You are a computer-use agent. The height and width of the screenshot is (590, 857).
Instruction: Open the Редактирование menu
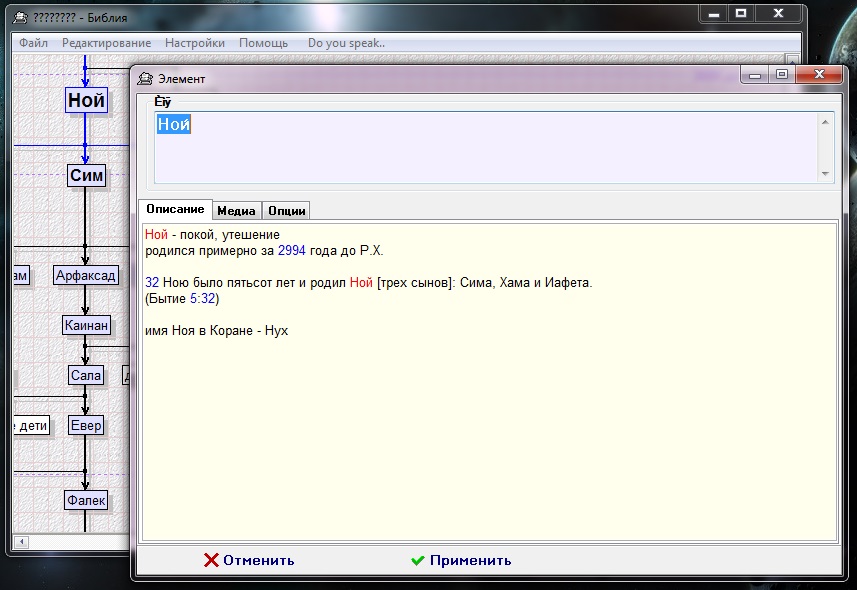click(x=106, y=43)
